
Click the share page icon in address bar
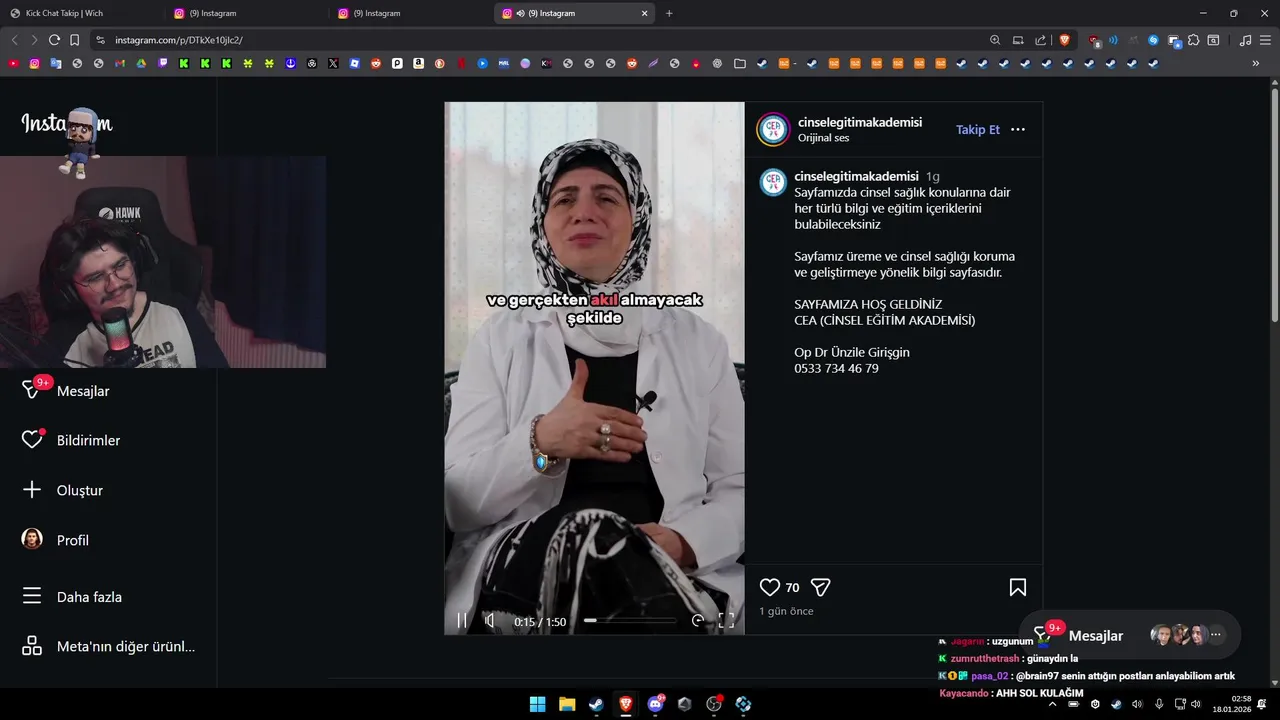tap(1041, 40)
